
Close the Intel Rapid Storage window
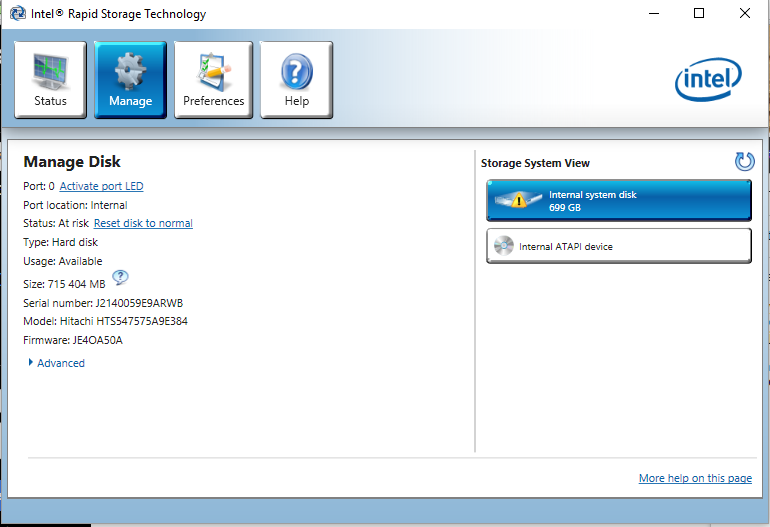(744, 13)
